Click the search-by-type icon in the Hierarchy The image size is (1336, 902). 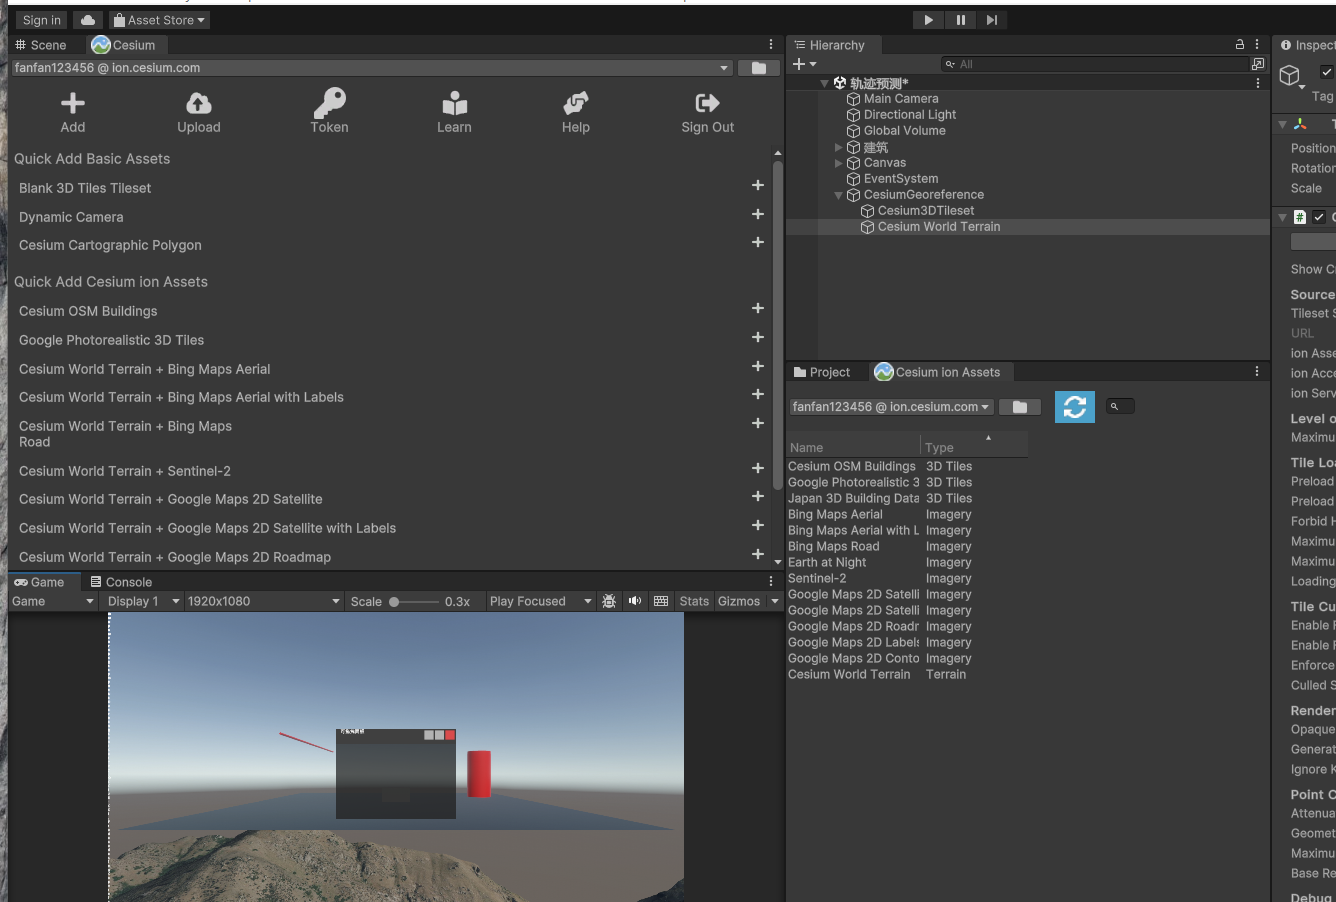tap(1258, 64)
